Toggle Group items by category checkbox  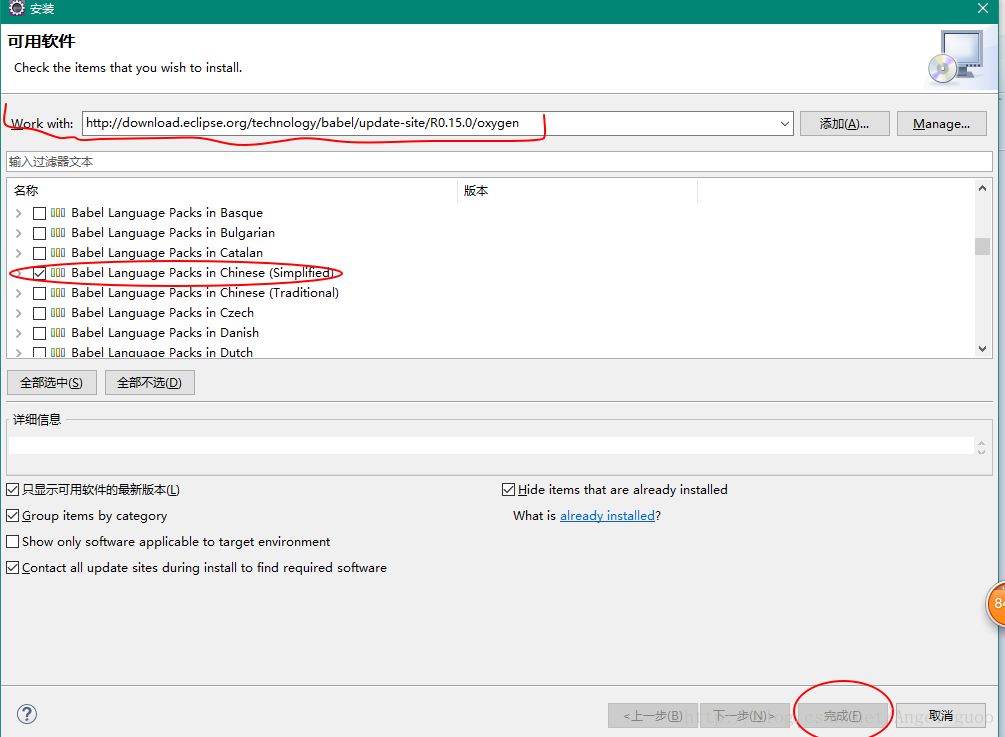point(12,515)
